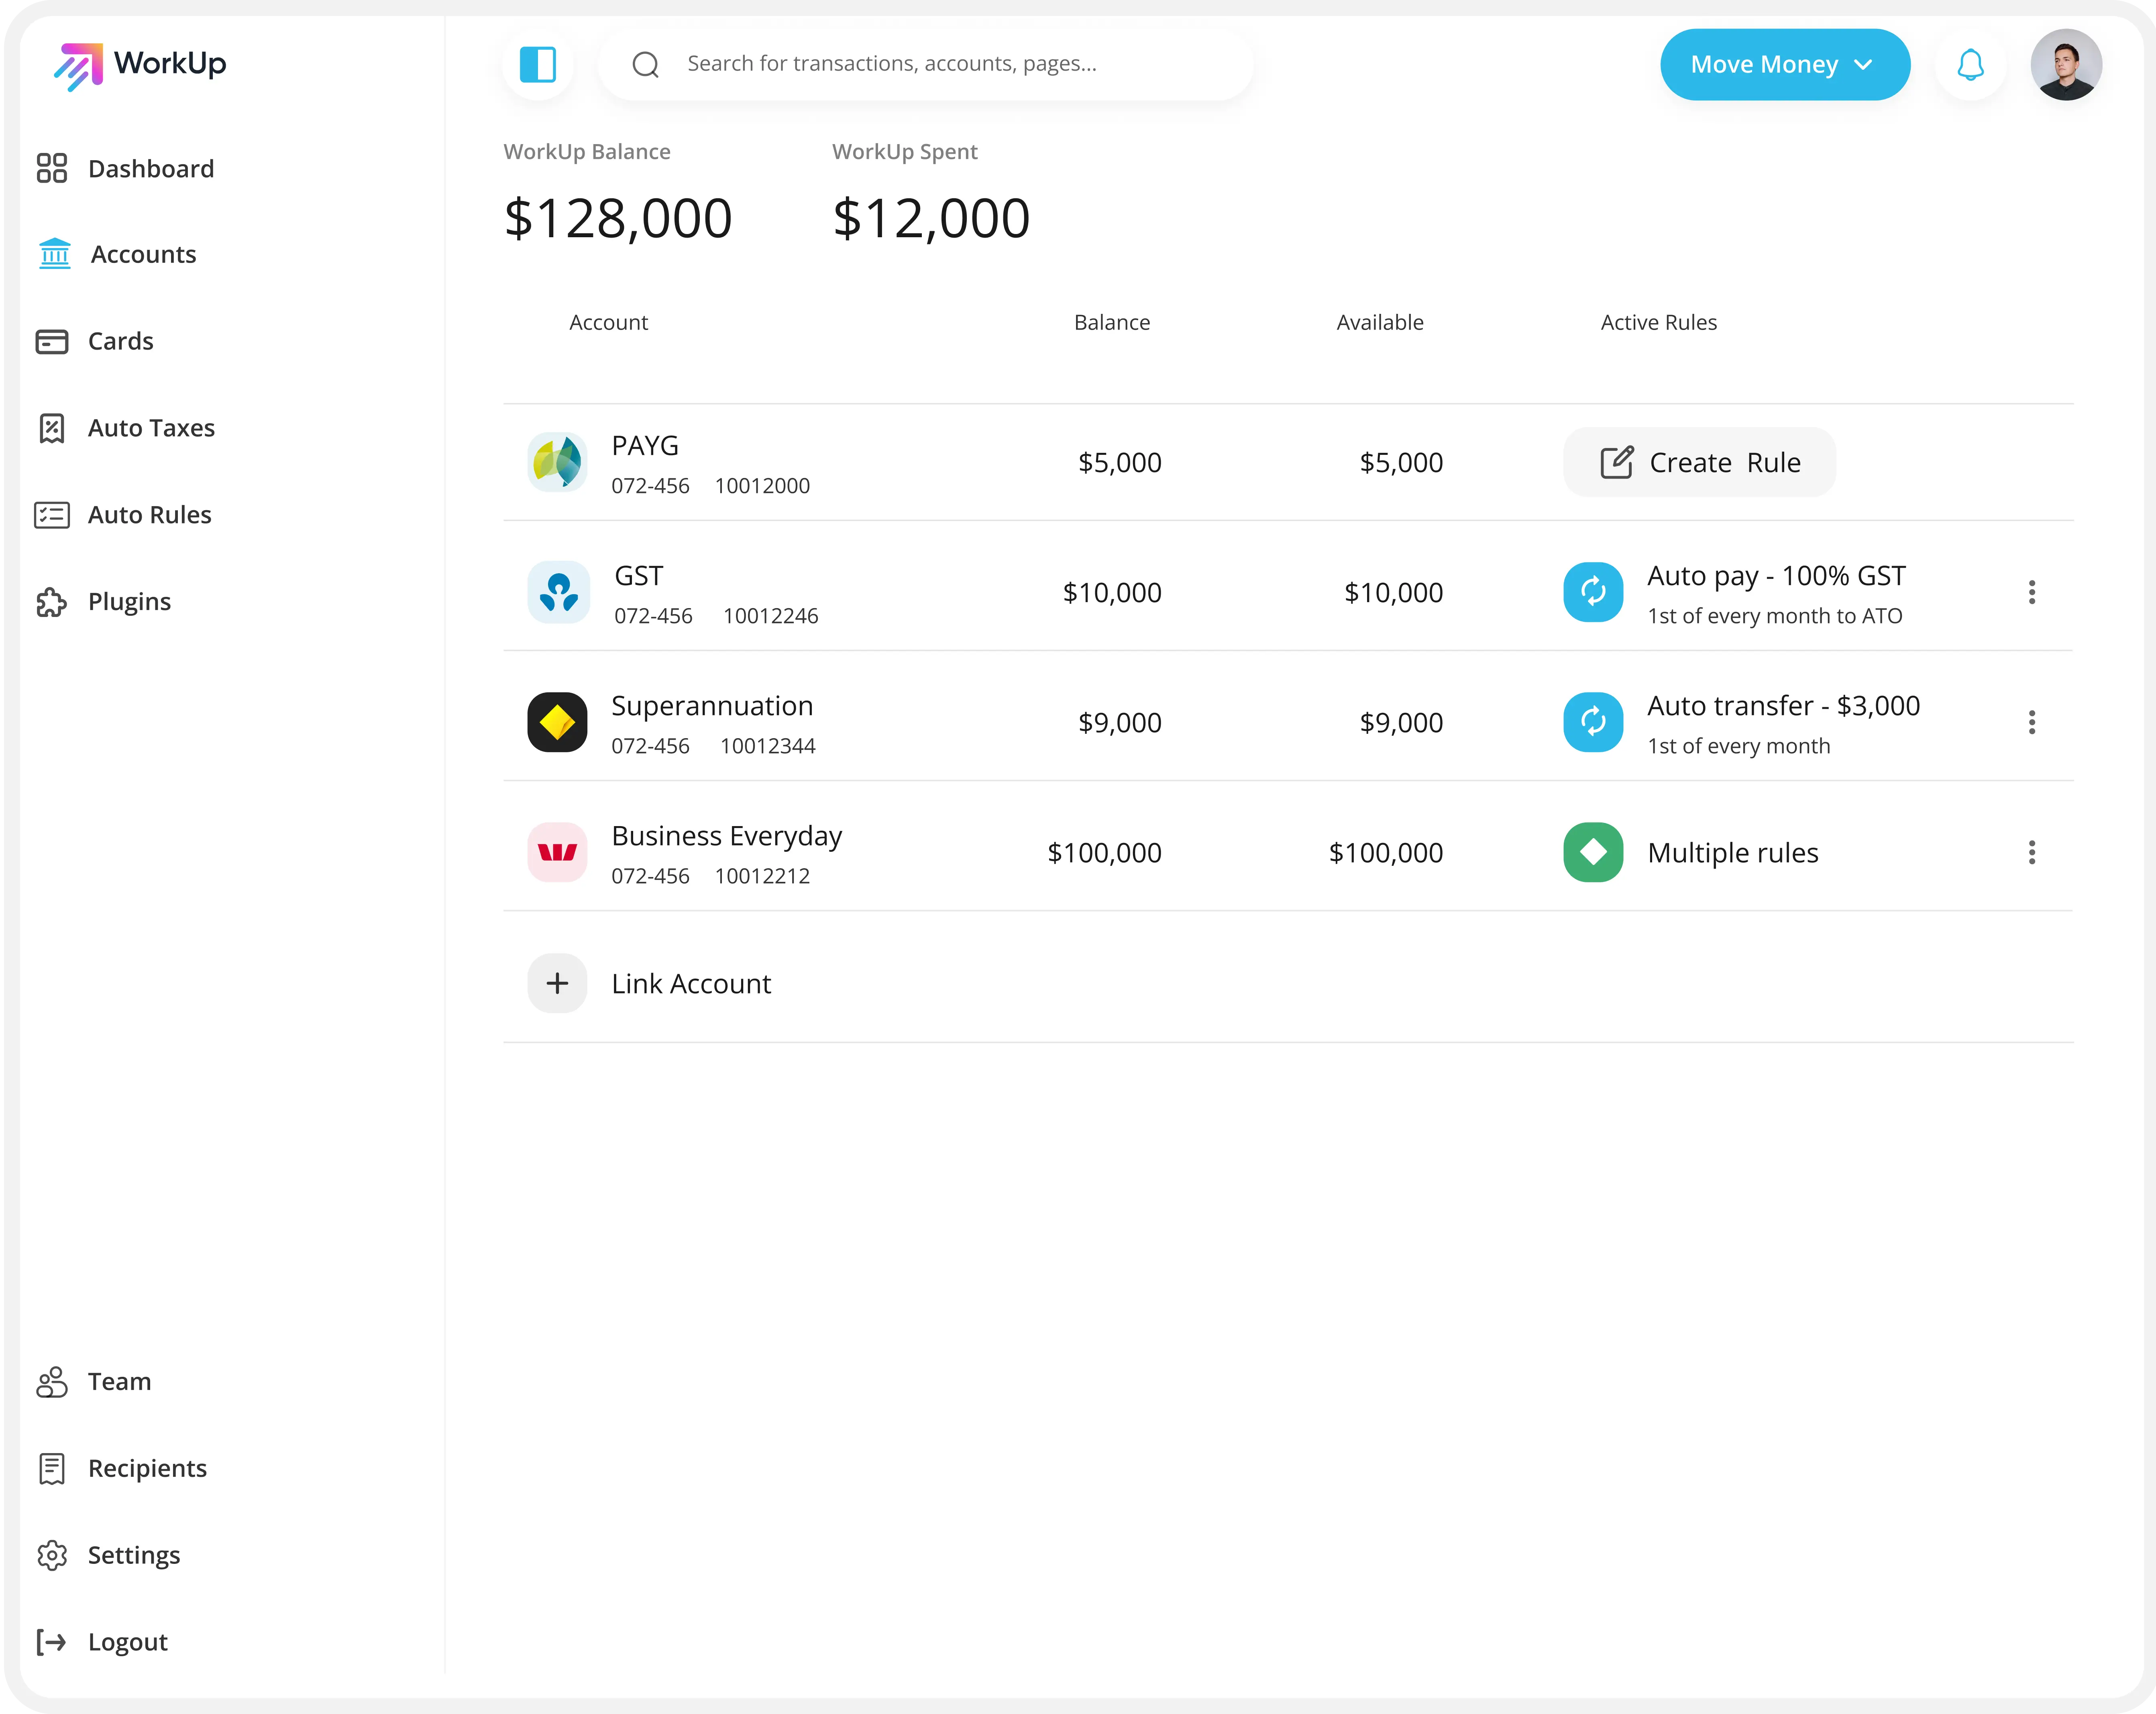This screenshot has height=1714, width=2156.
Task: Create a rule for PAYG
Action: pos(1700,462)
